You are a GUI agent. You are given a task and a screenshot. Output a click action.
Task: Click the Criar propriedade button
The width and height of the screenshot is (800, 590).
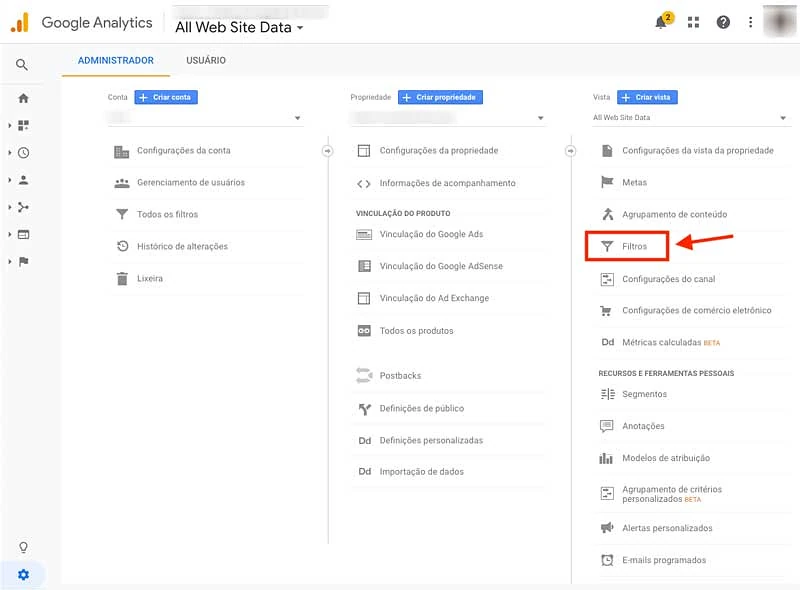click(x=440, y=97)
